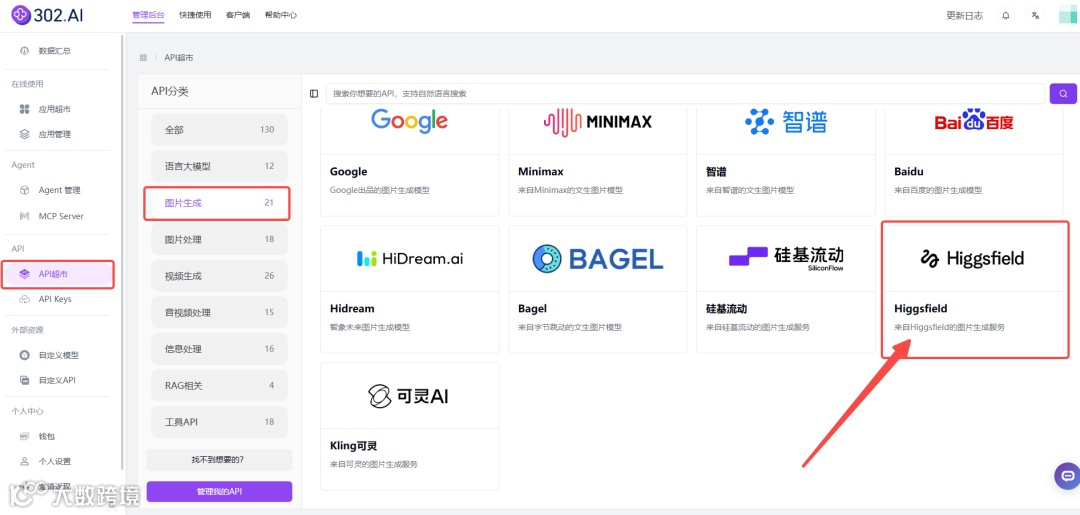Image resolution: width=1080 pixels, height=515 pixels.
Task: Click the description 来自Higgsfield的图片生成服务
Action: 949,327
